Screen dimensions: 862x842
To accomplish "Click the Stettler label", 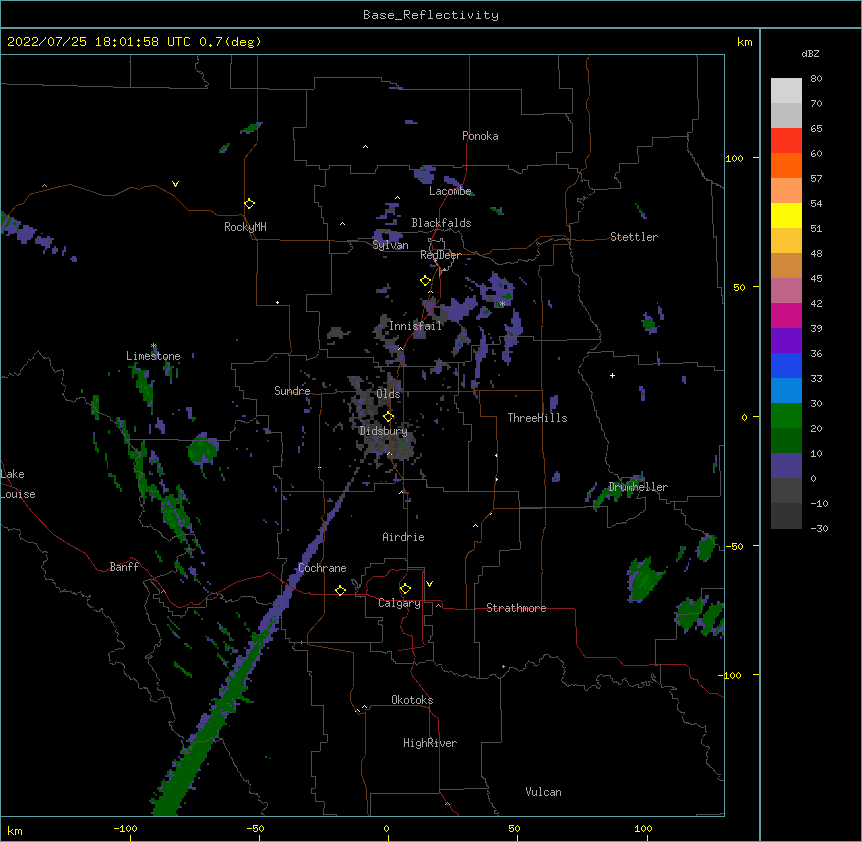I will (x=634, y=237).
